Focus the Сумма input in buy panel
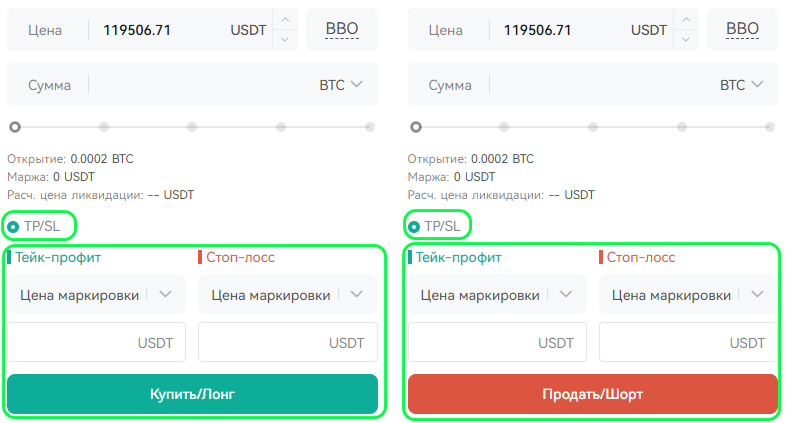Viewport: 785px width, 423px height. [203, 85]
